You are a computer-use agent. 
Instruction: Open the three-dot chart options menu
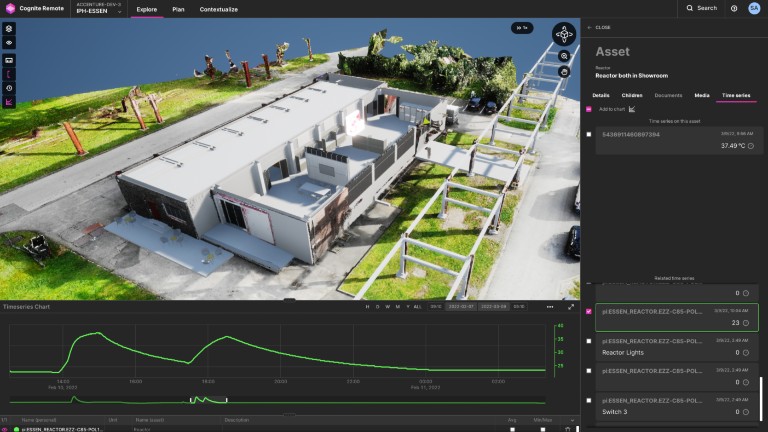550,307
